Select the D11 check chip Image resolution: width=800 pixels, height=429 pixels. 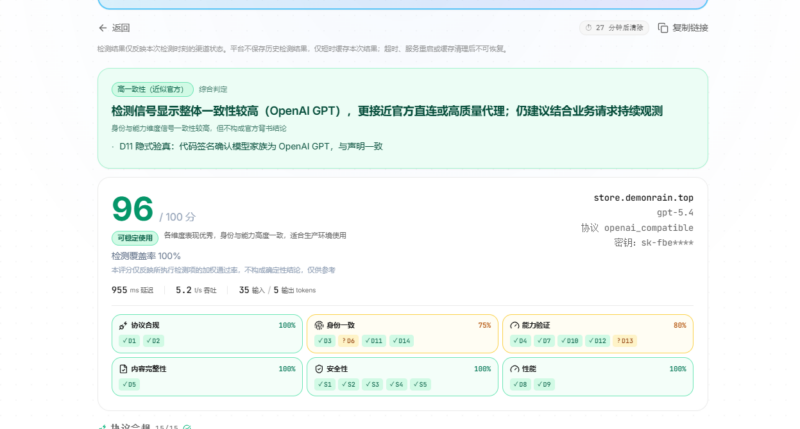click(x=374, y=341)
